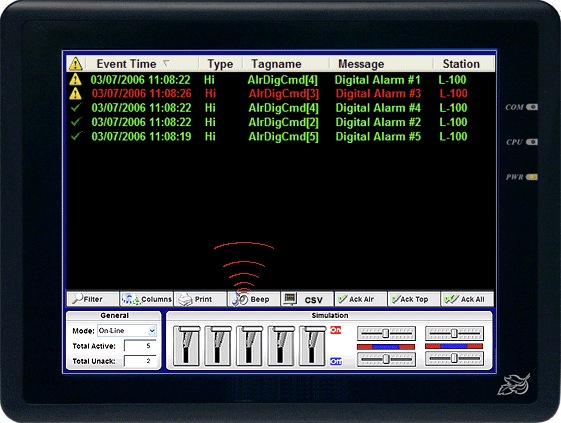Click checkmark icon on Digital Alarm #2 row
The width and height of the screenshot is (561, 423).
(76, 122)
